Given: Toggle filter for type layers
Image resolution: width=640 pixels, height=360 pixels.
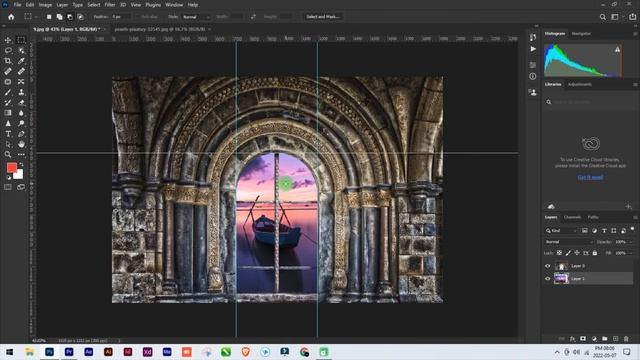Looking at the screenshot, I should point(604,231).
